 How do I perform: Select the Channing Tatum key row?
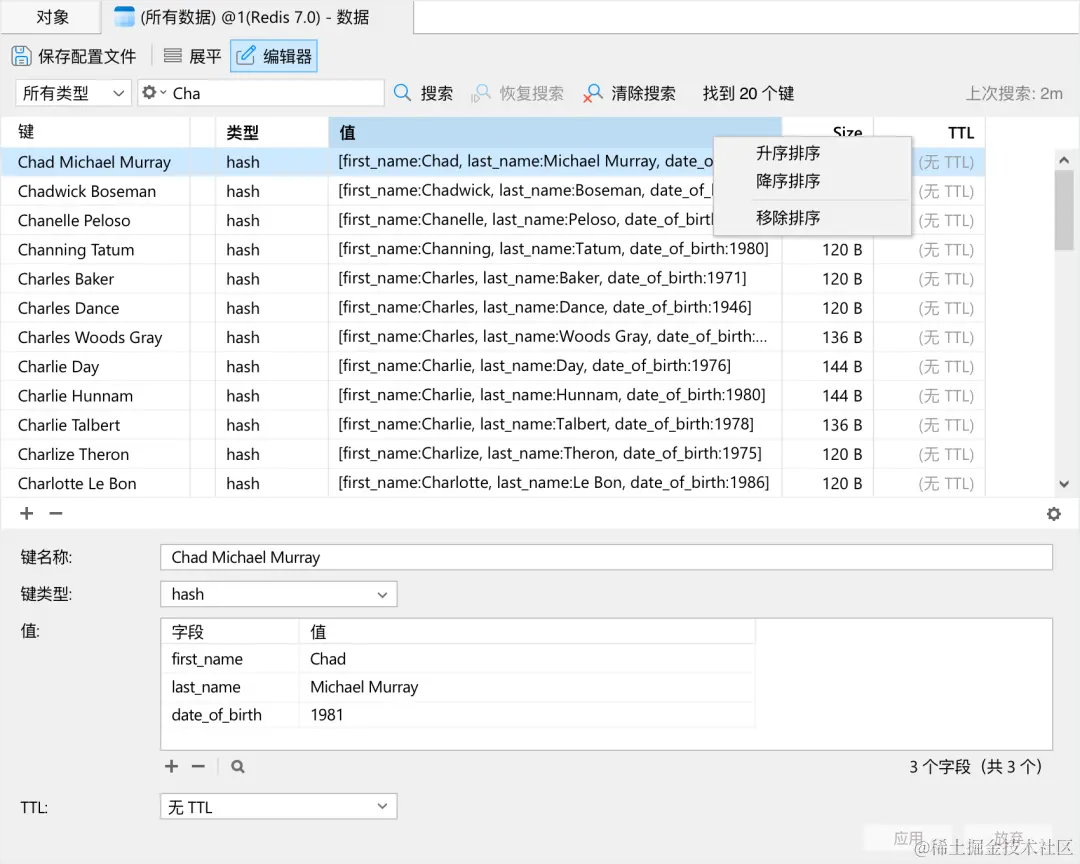(493, 249)
